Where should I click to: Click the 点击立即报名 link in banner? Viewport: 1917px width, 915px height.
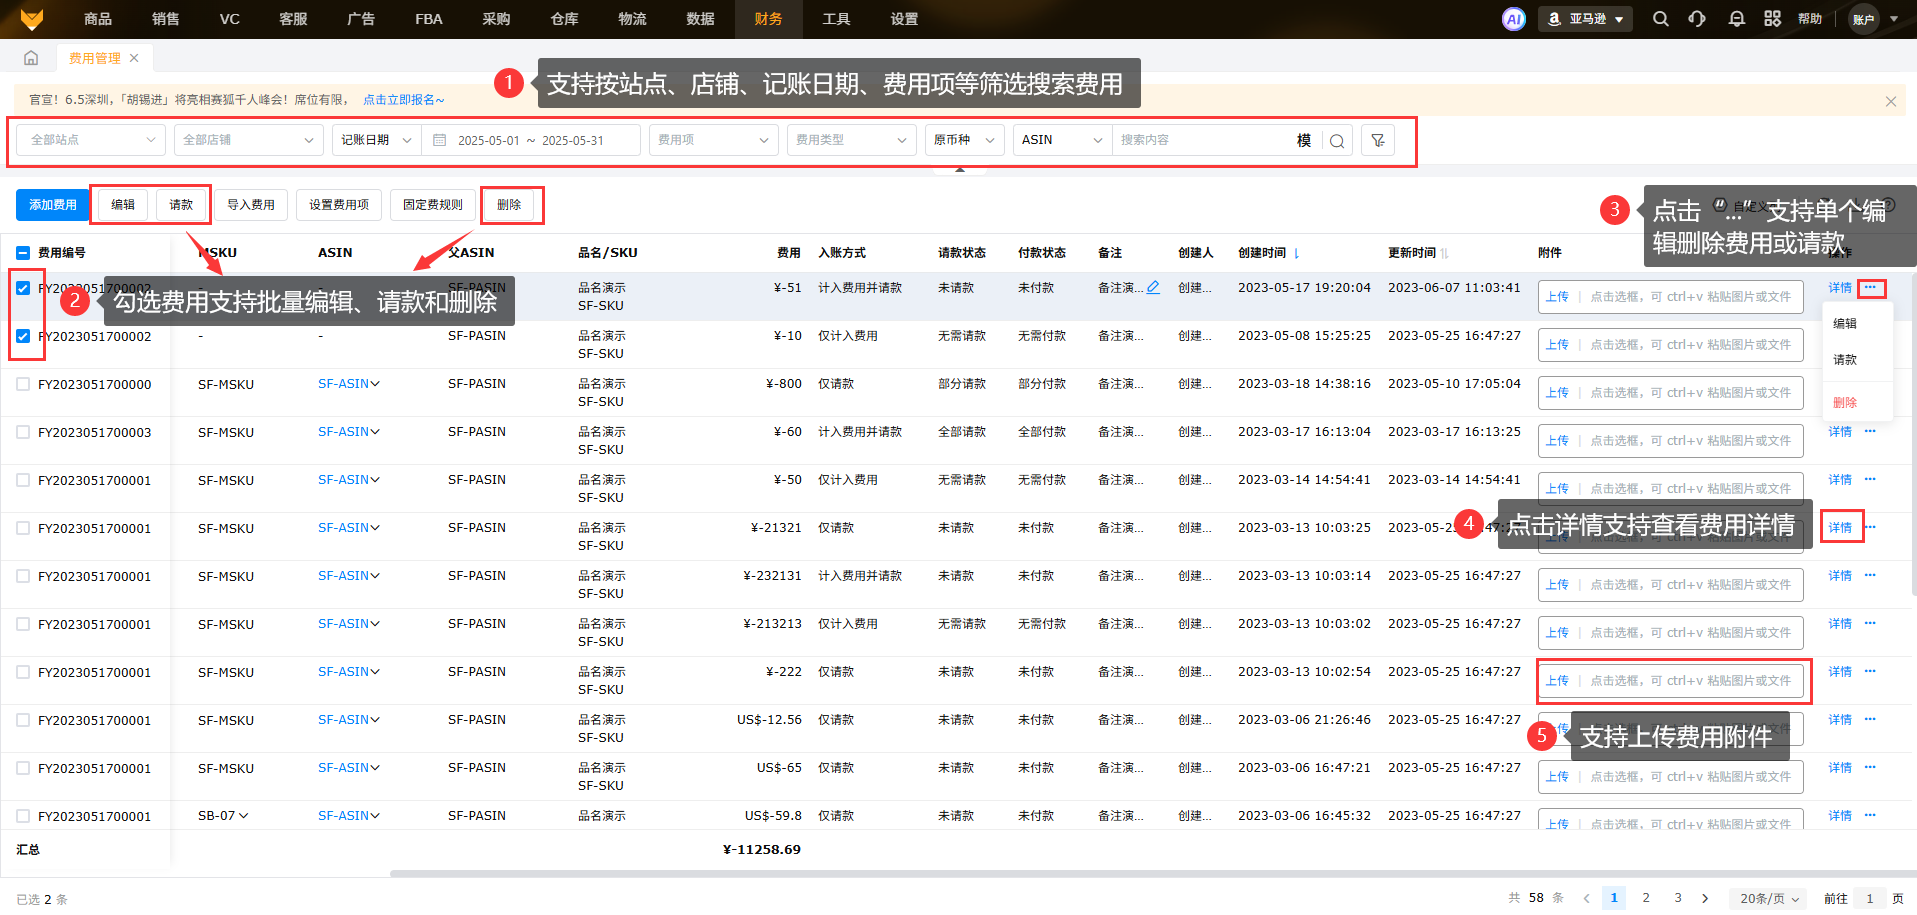(x=403, y=100)
